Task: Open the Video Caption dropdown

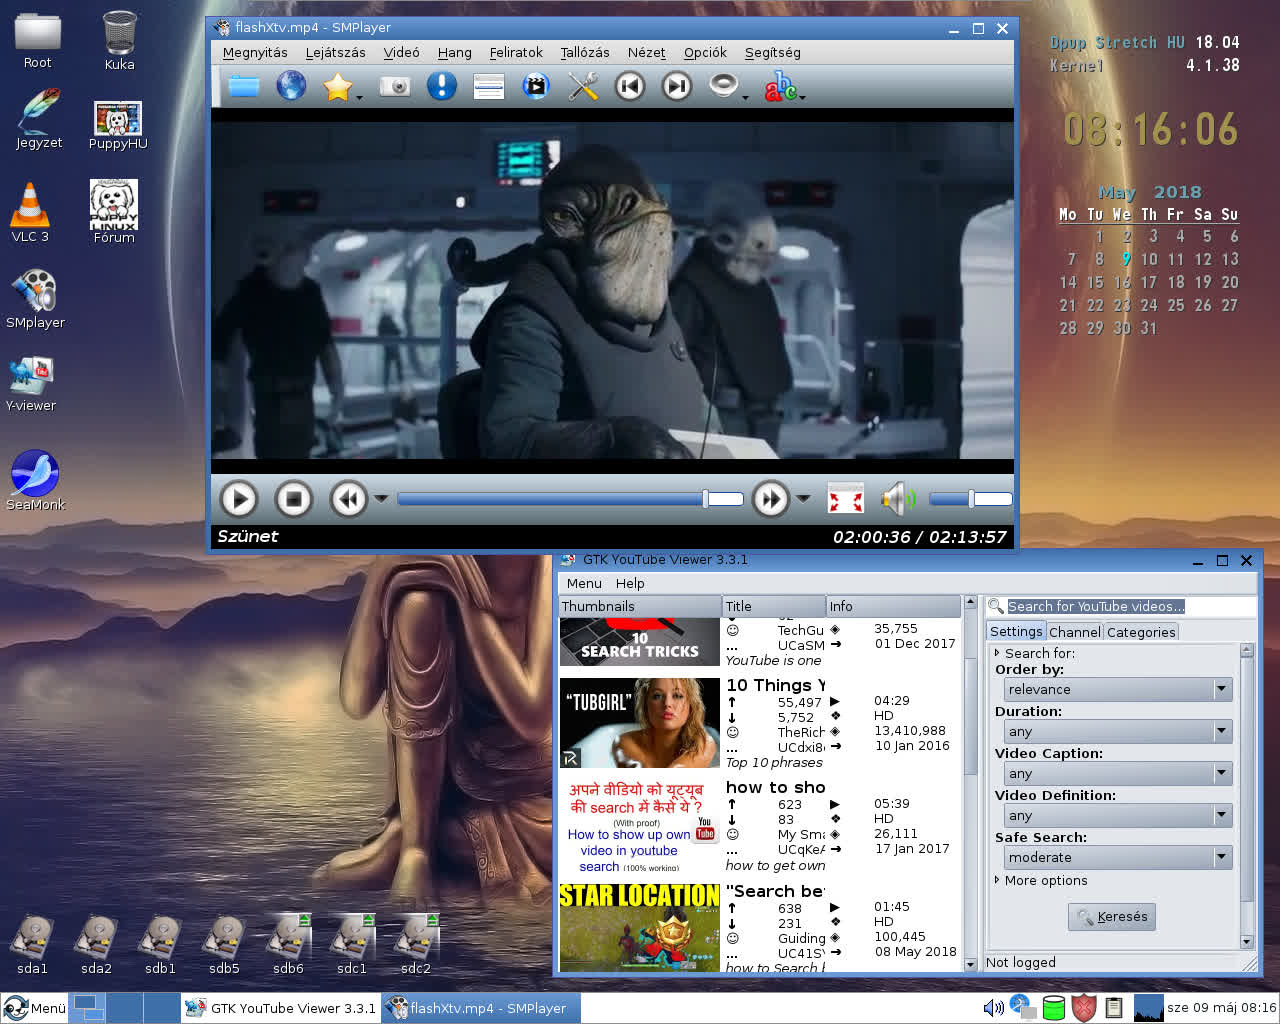Action: [x=1118, y=773]
